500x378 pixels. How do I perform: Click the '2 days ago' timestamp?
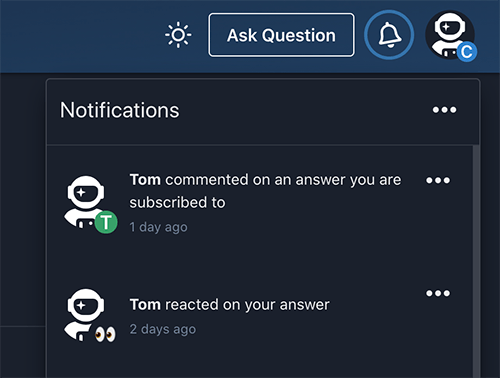point(163,329)
